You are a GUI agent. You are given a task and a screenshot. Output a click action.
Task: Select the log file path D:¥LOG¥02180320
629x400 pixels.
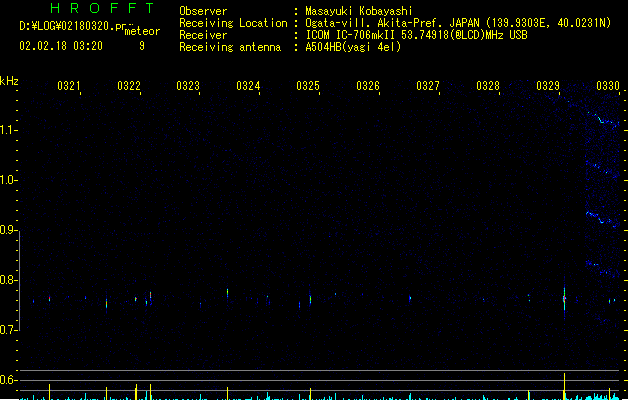point(73,26)
